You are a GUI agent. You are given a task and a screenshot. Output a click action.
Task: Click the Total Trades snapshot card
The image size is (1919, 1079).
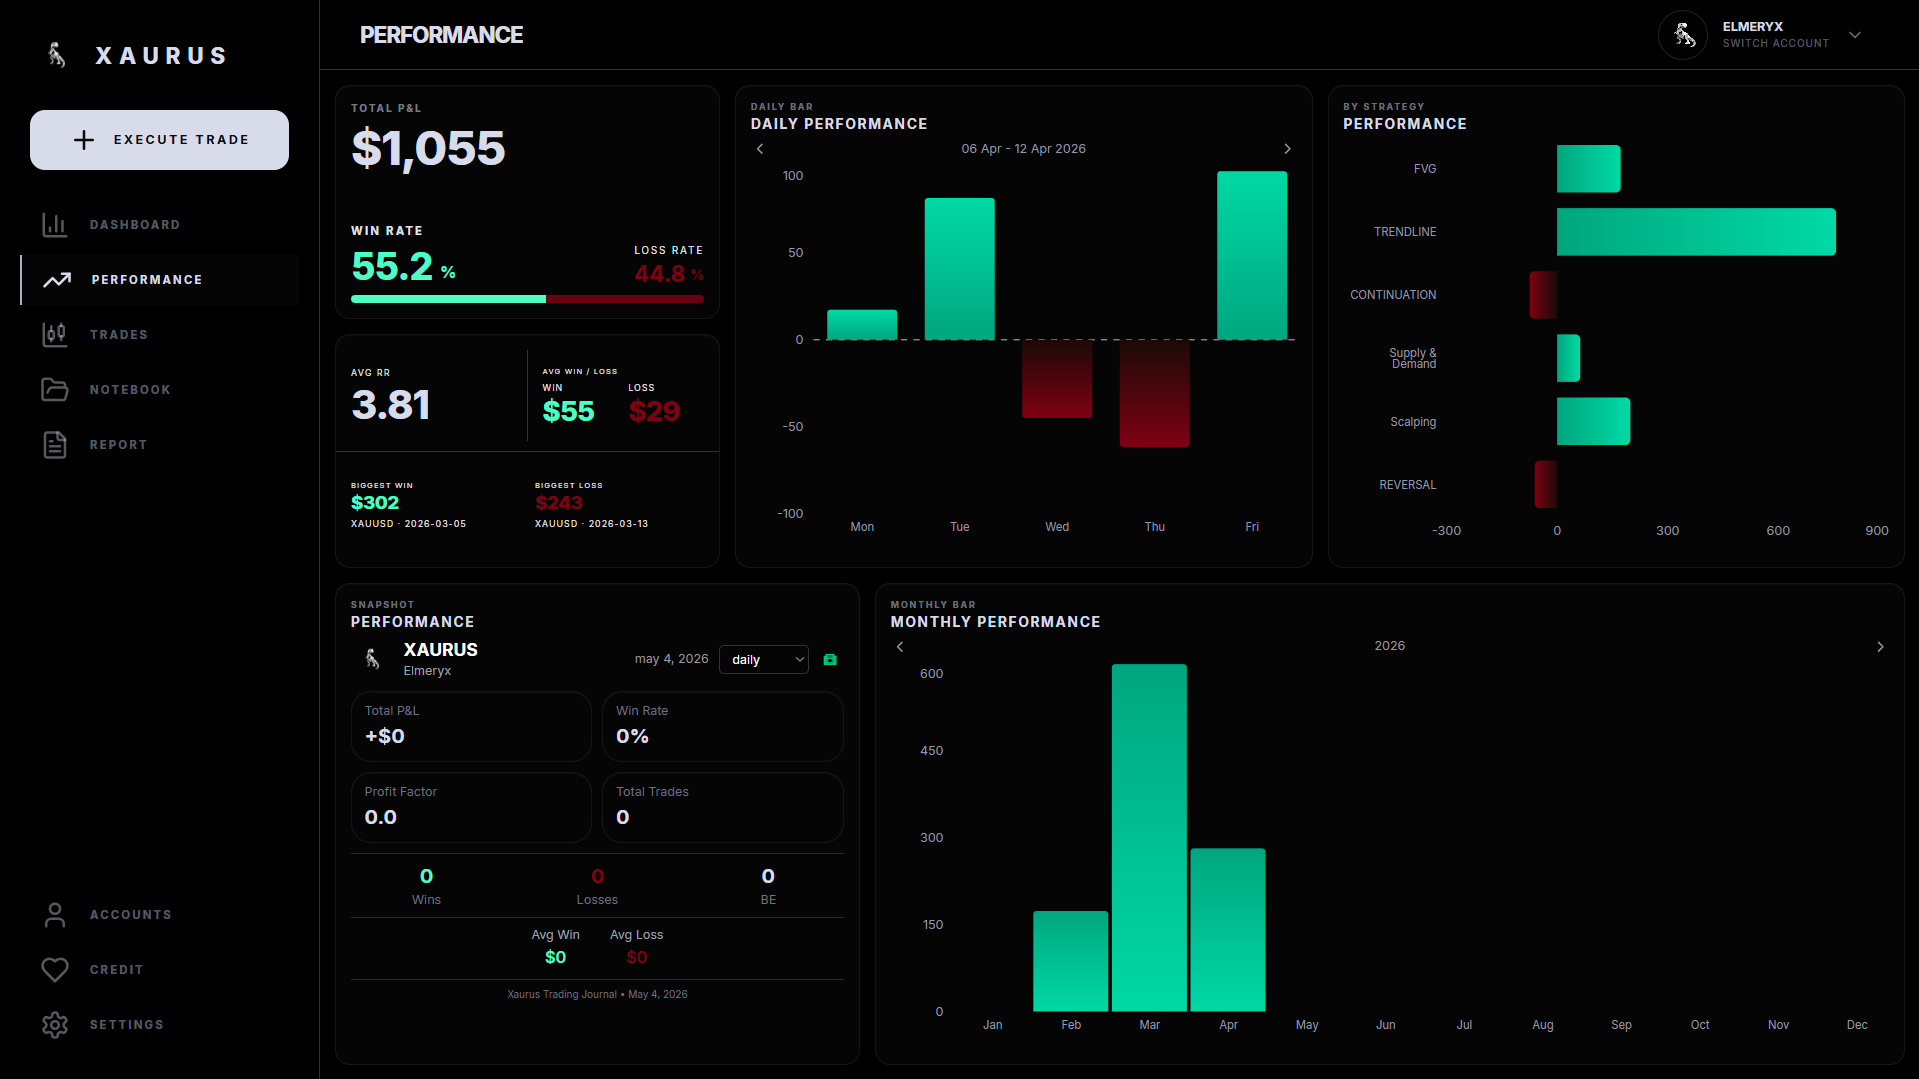722,808
